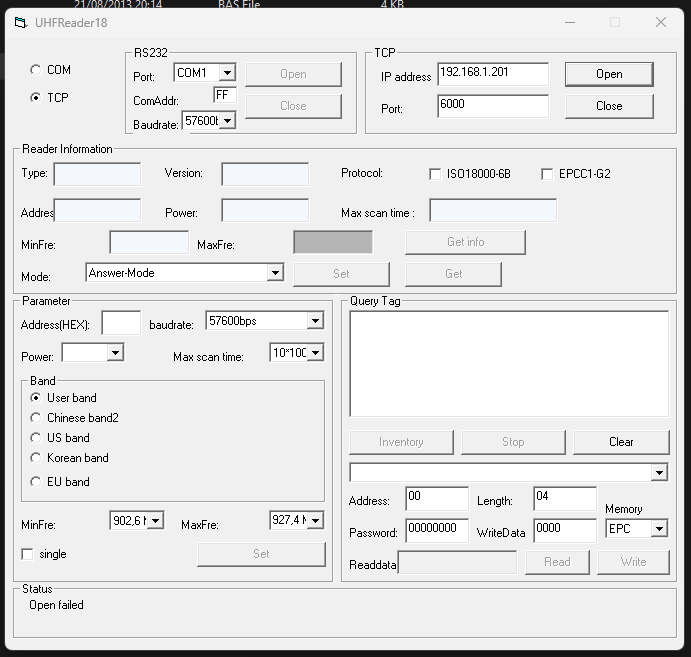Screen dimensions: 691x657
Task: Clear the Query Tag list
Action: click(620, 442)
